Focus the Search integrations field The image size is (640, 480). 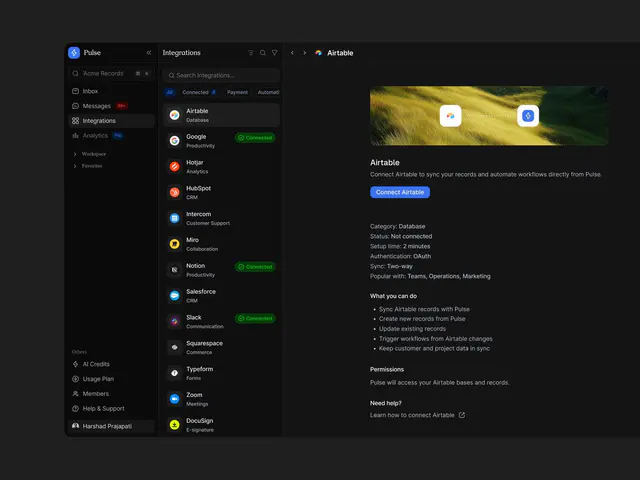221,76
